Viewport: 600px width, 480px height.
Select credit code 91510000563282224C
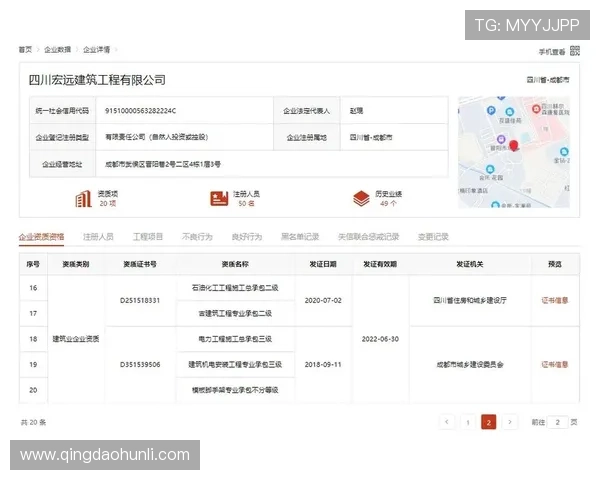140,111
